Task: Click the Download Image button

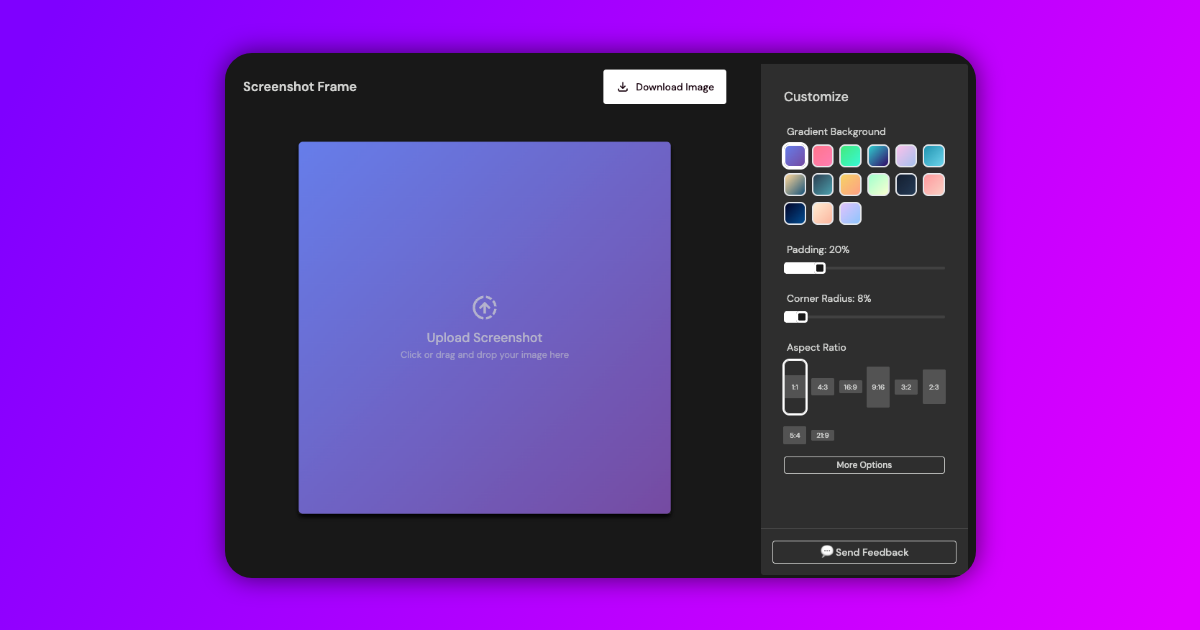Action: click(665, 87)
